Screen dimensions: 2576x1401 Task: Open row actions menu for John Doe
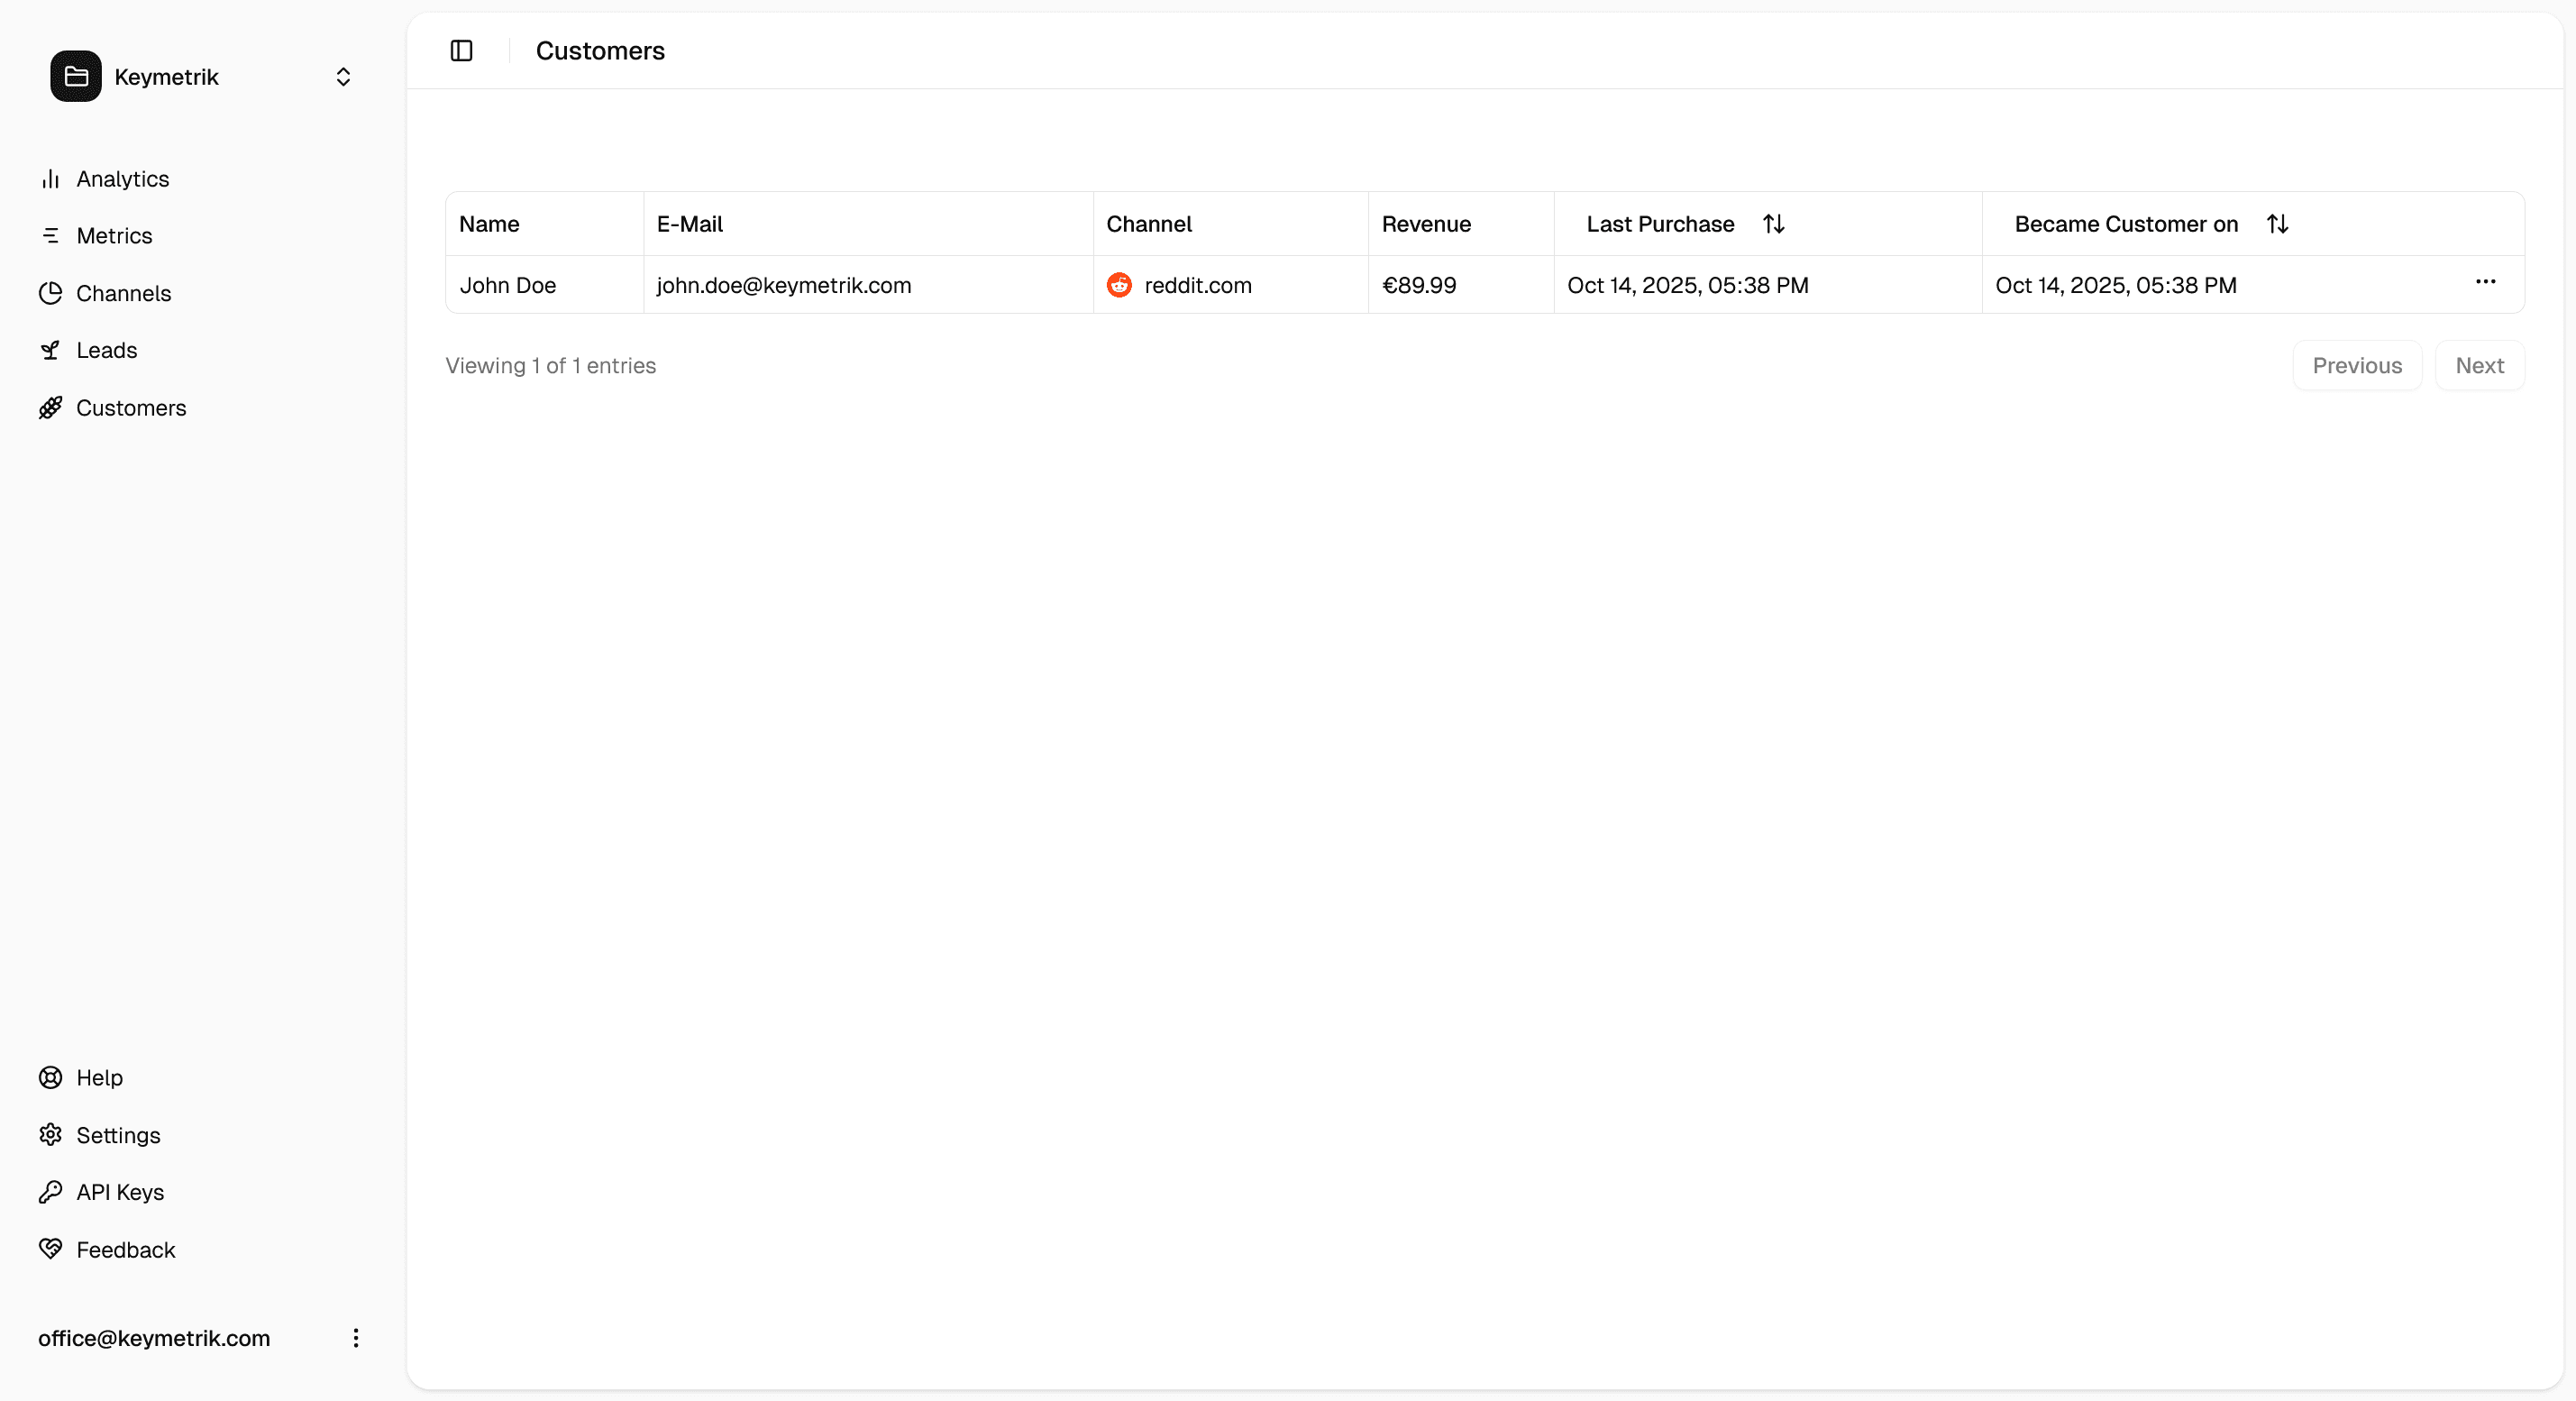(x=2485, y=282)
